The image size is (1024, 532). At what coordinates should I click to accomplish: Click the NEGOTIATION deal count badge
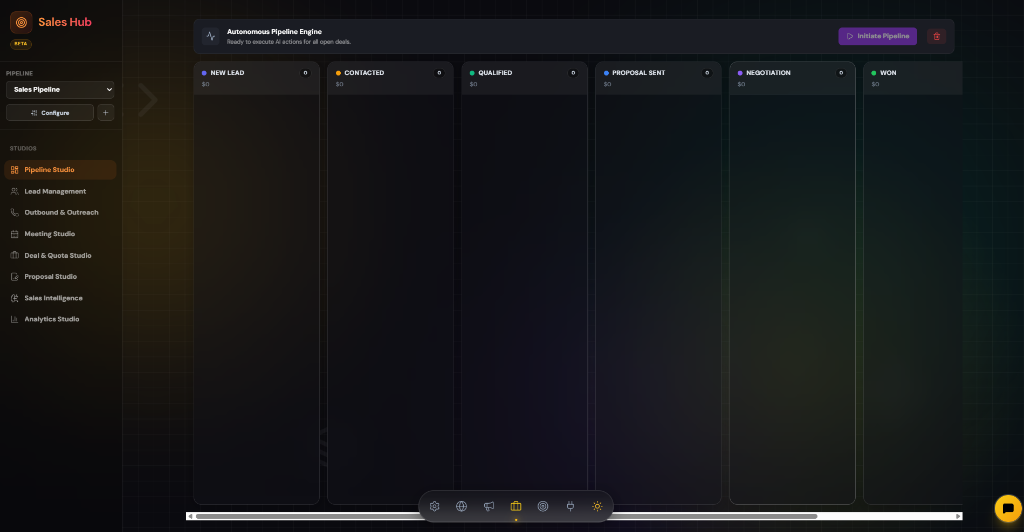(x=840, y=73)
